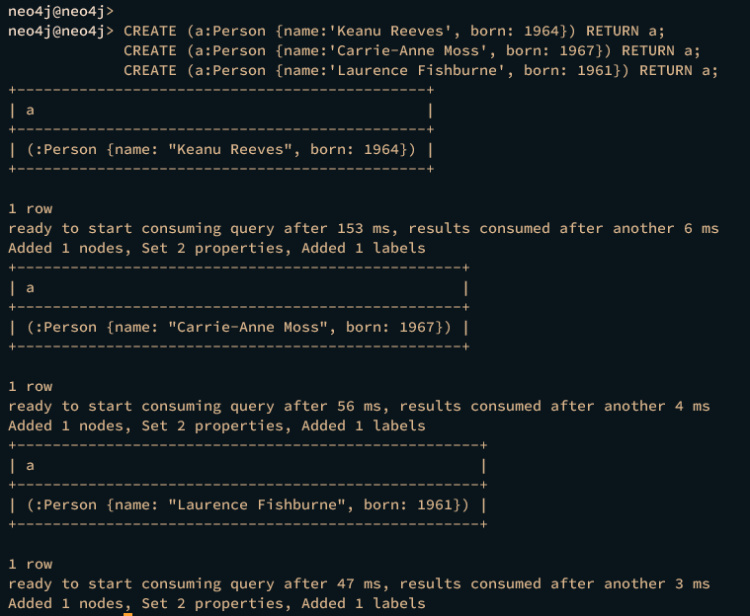
Task: Click '1 row' below the Laurence Fishburne table
Action: coord(30,564)
